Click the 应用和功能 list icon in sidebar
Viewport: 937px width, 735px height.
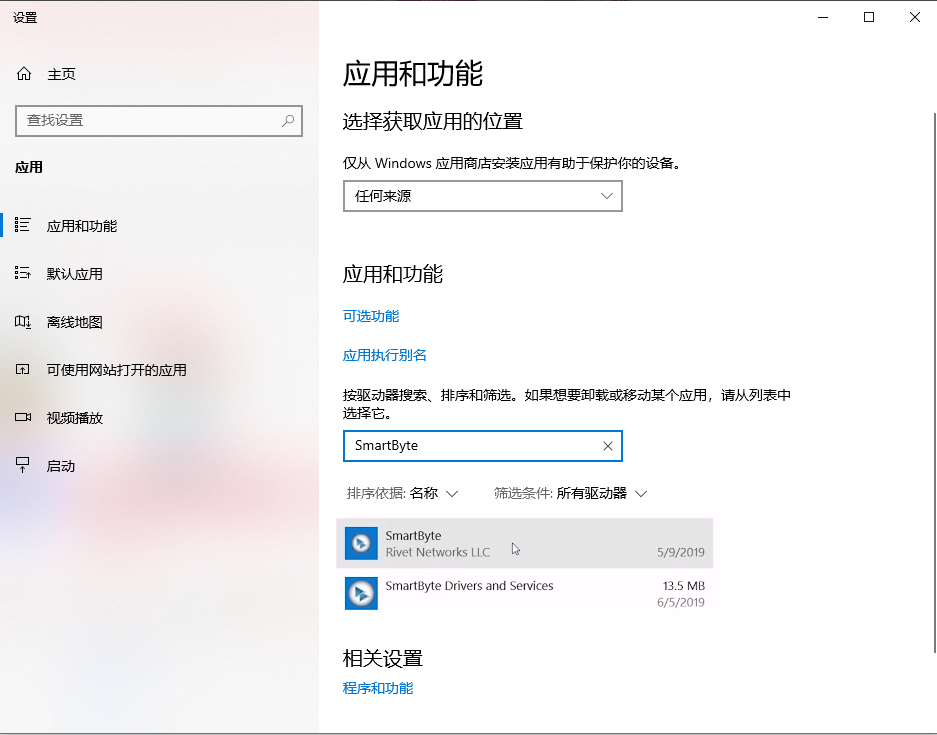click(x=23, y=225)
